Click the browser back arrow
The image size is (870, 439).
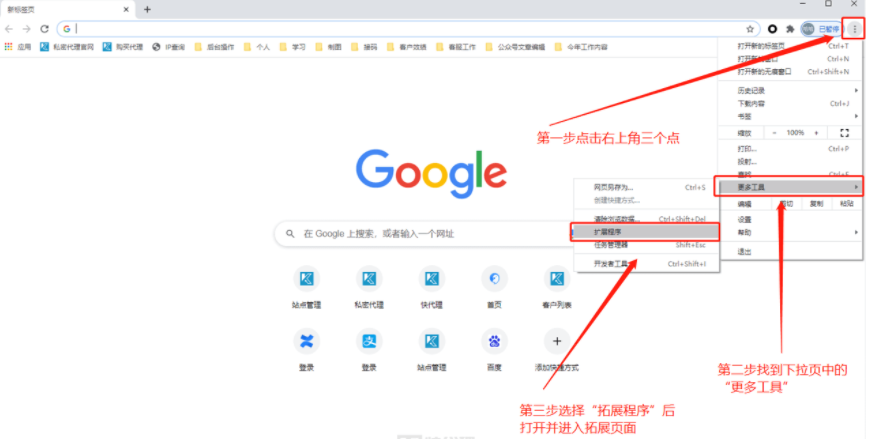9,29
